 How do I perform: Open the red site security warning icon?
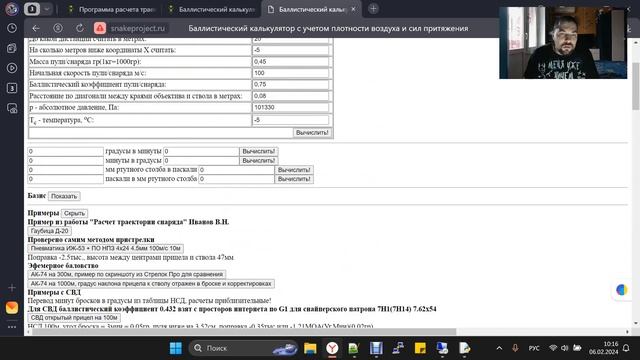pos(100,28)
